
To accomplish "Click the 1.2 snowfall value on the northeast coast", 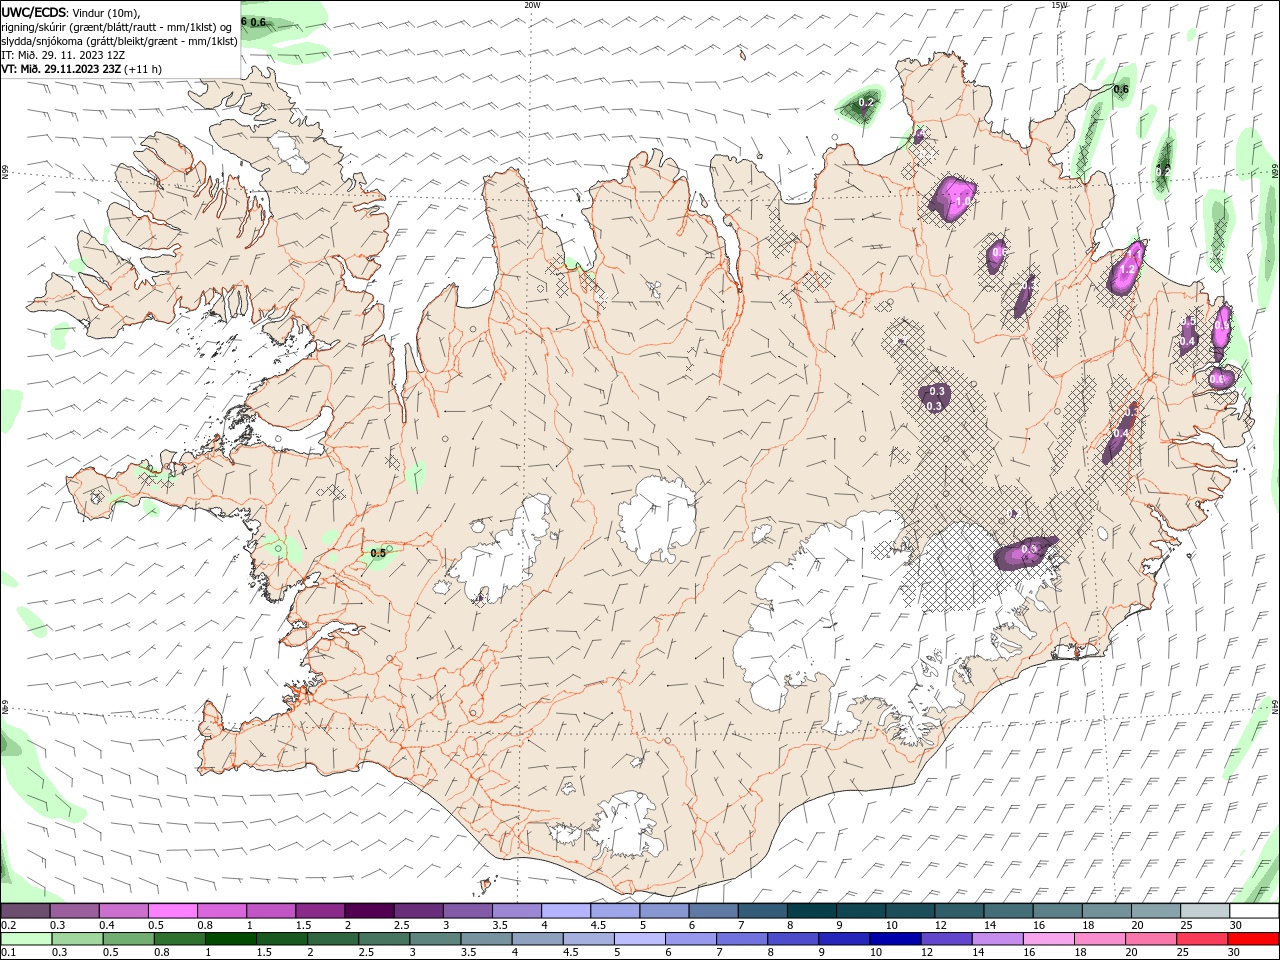I will coord(1127,269).
